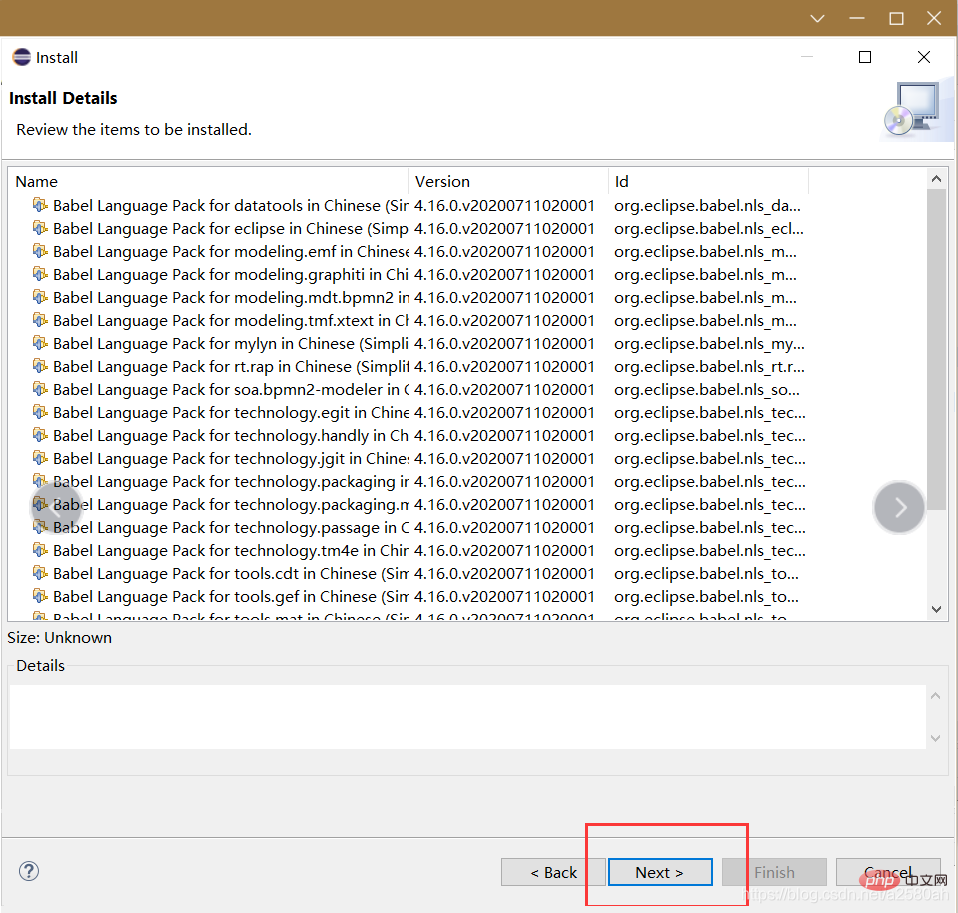Image resolution: width=958 pixels, height=913 pixels.
Task: Open the outer window chevron dropdown
Action: [x=817, y=18]
